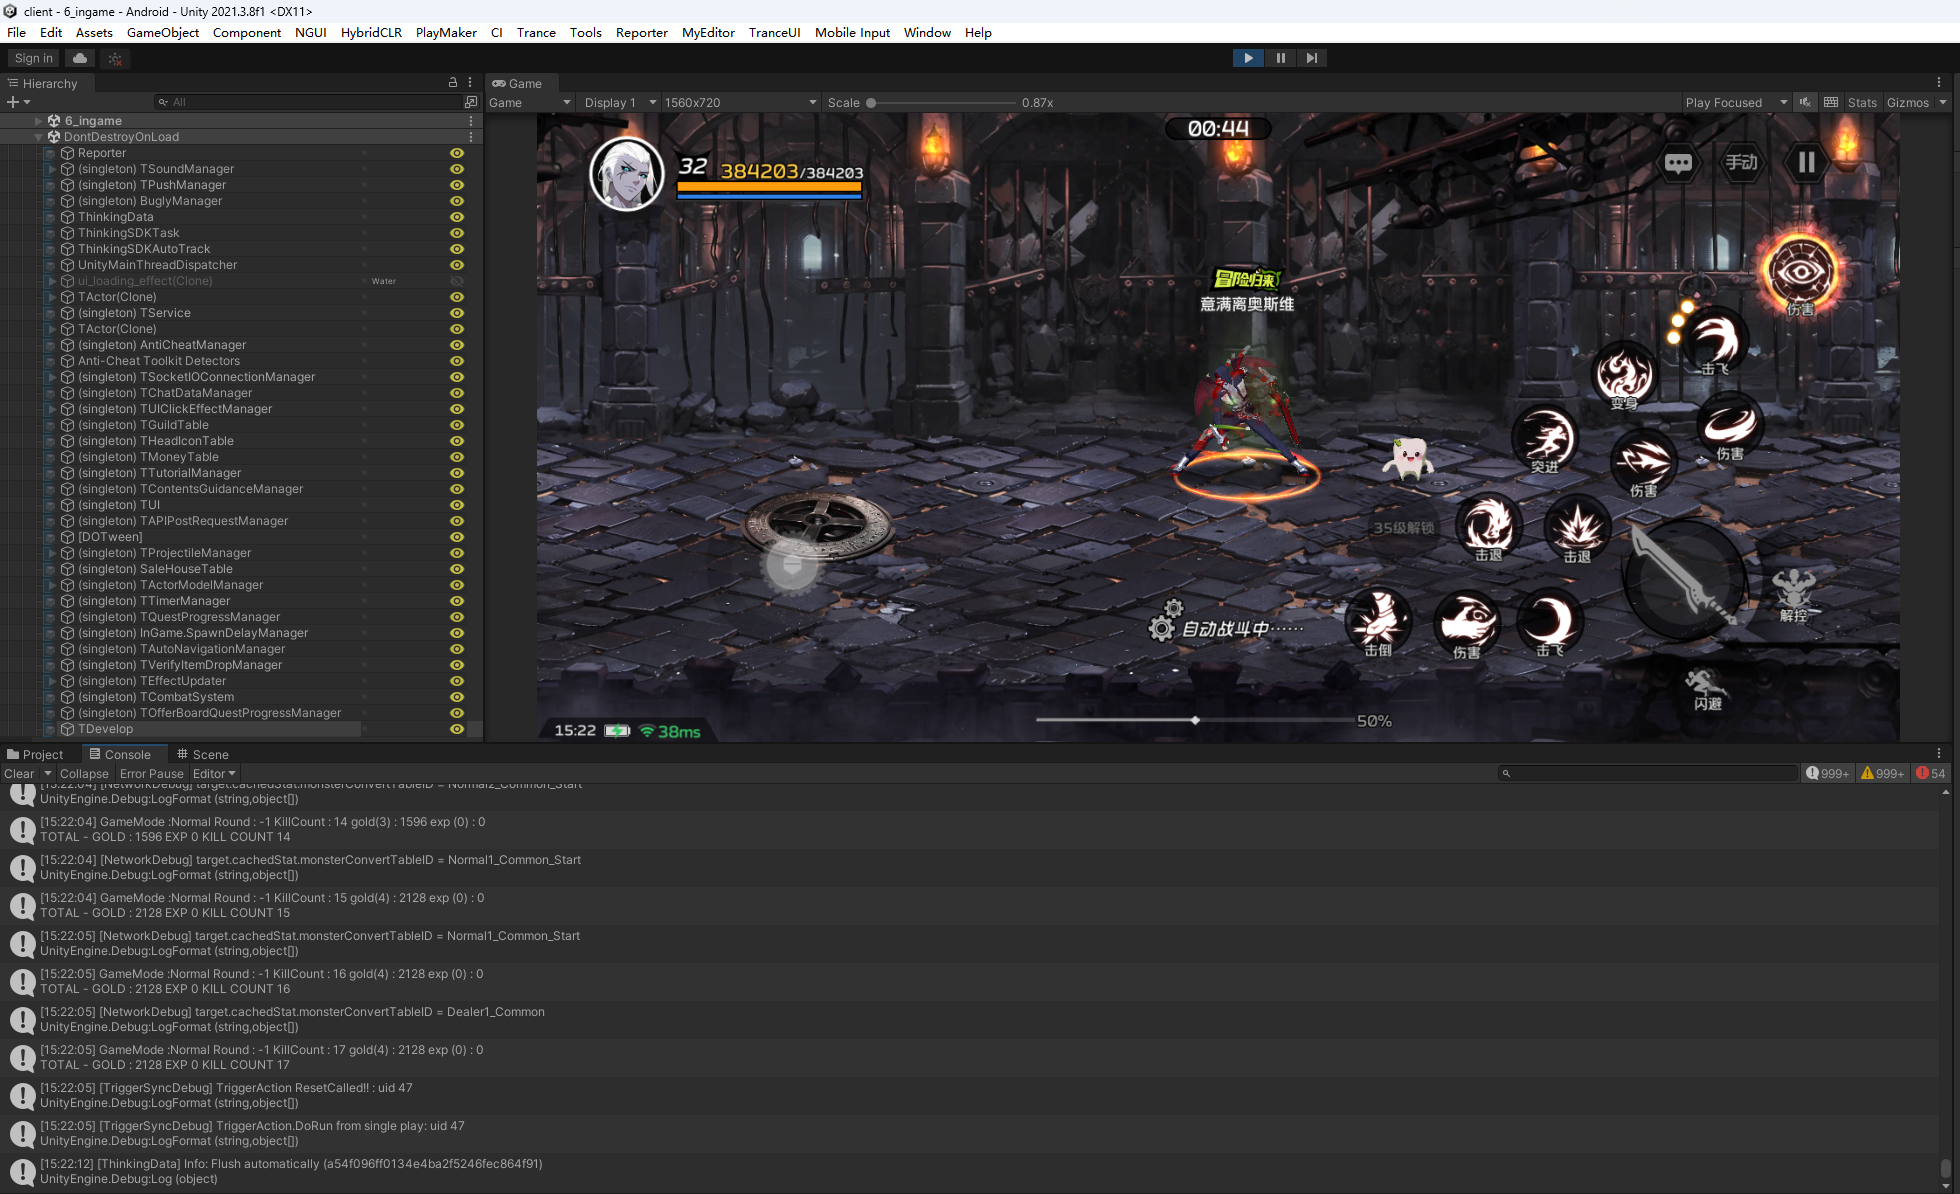Viewport: 1960px width, 1194px height.
Task: Tap the 闪避 dodge skill icon
Action: (x=1705, y=688)
